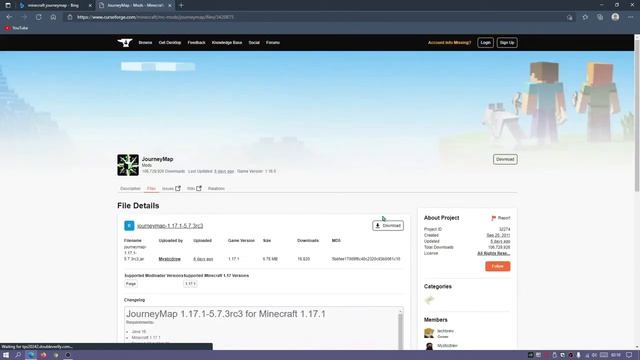This screenshot has width=640, height=360.
Task: Click the orange Follow button
Action: pos(498,266)
